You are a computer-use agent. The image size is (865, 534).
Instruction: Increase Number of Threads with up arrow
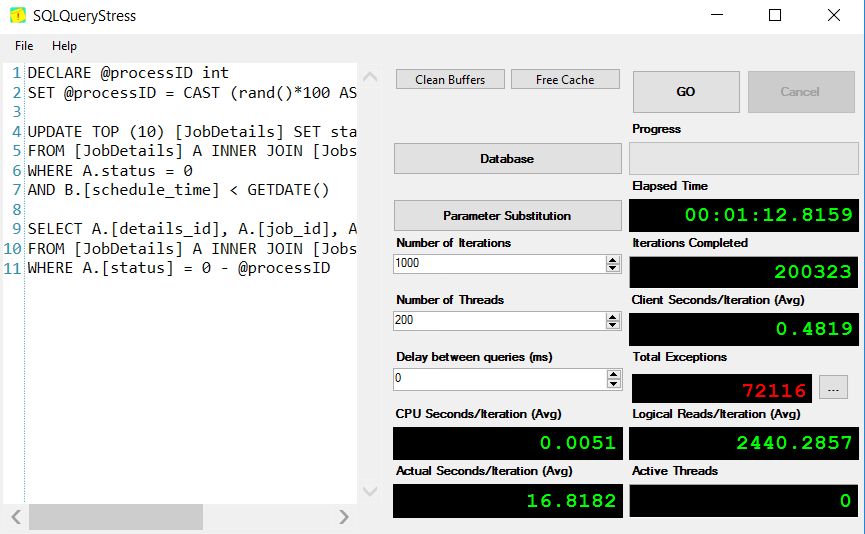tap(613, 316)
